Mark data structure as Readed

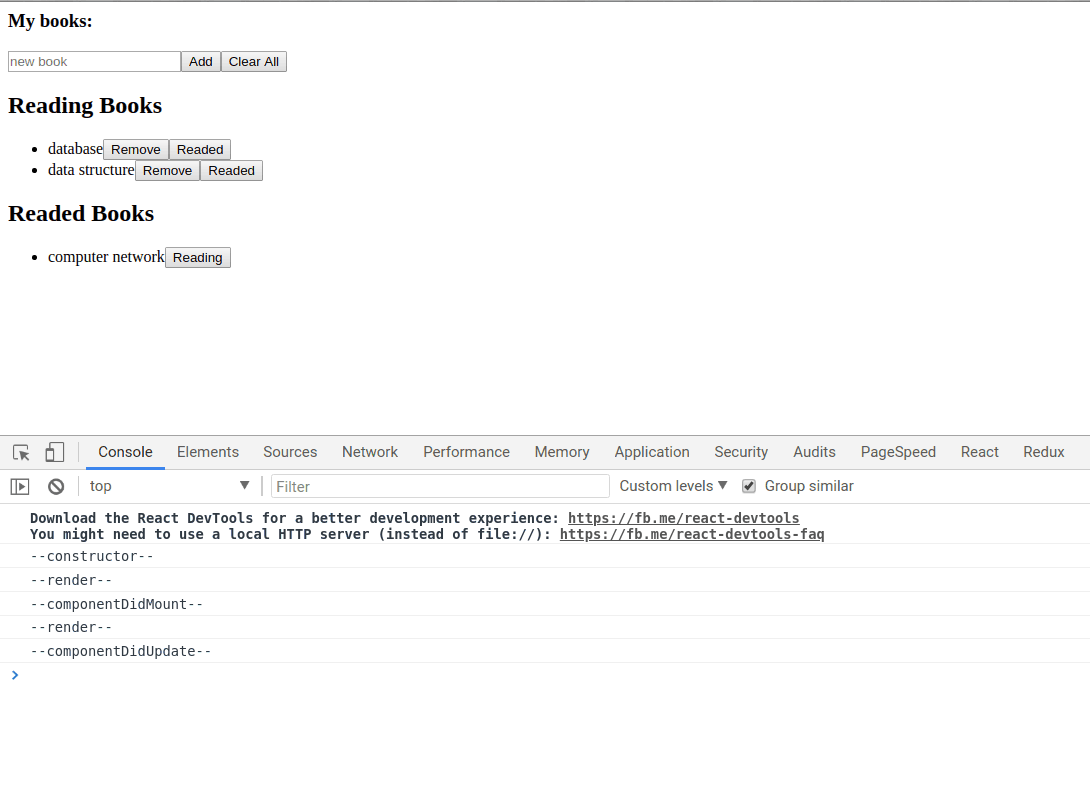[x=231, y=171]
